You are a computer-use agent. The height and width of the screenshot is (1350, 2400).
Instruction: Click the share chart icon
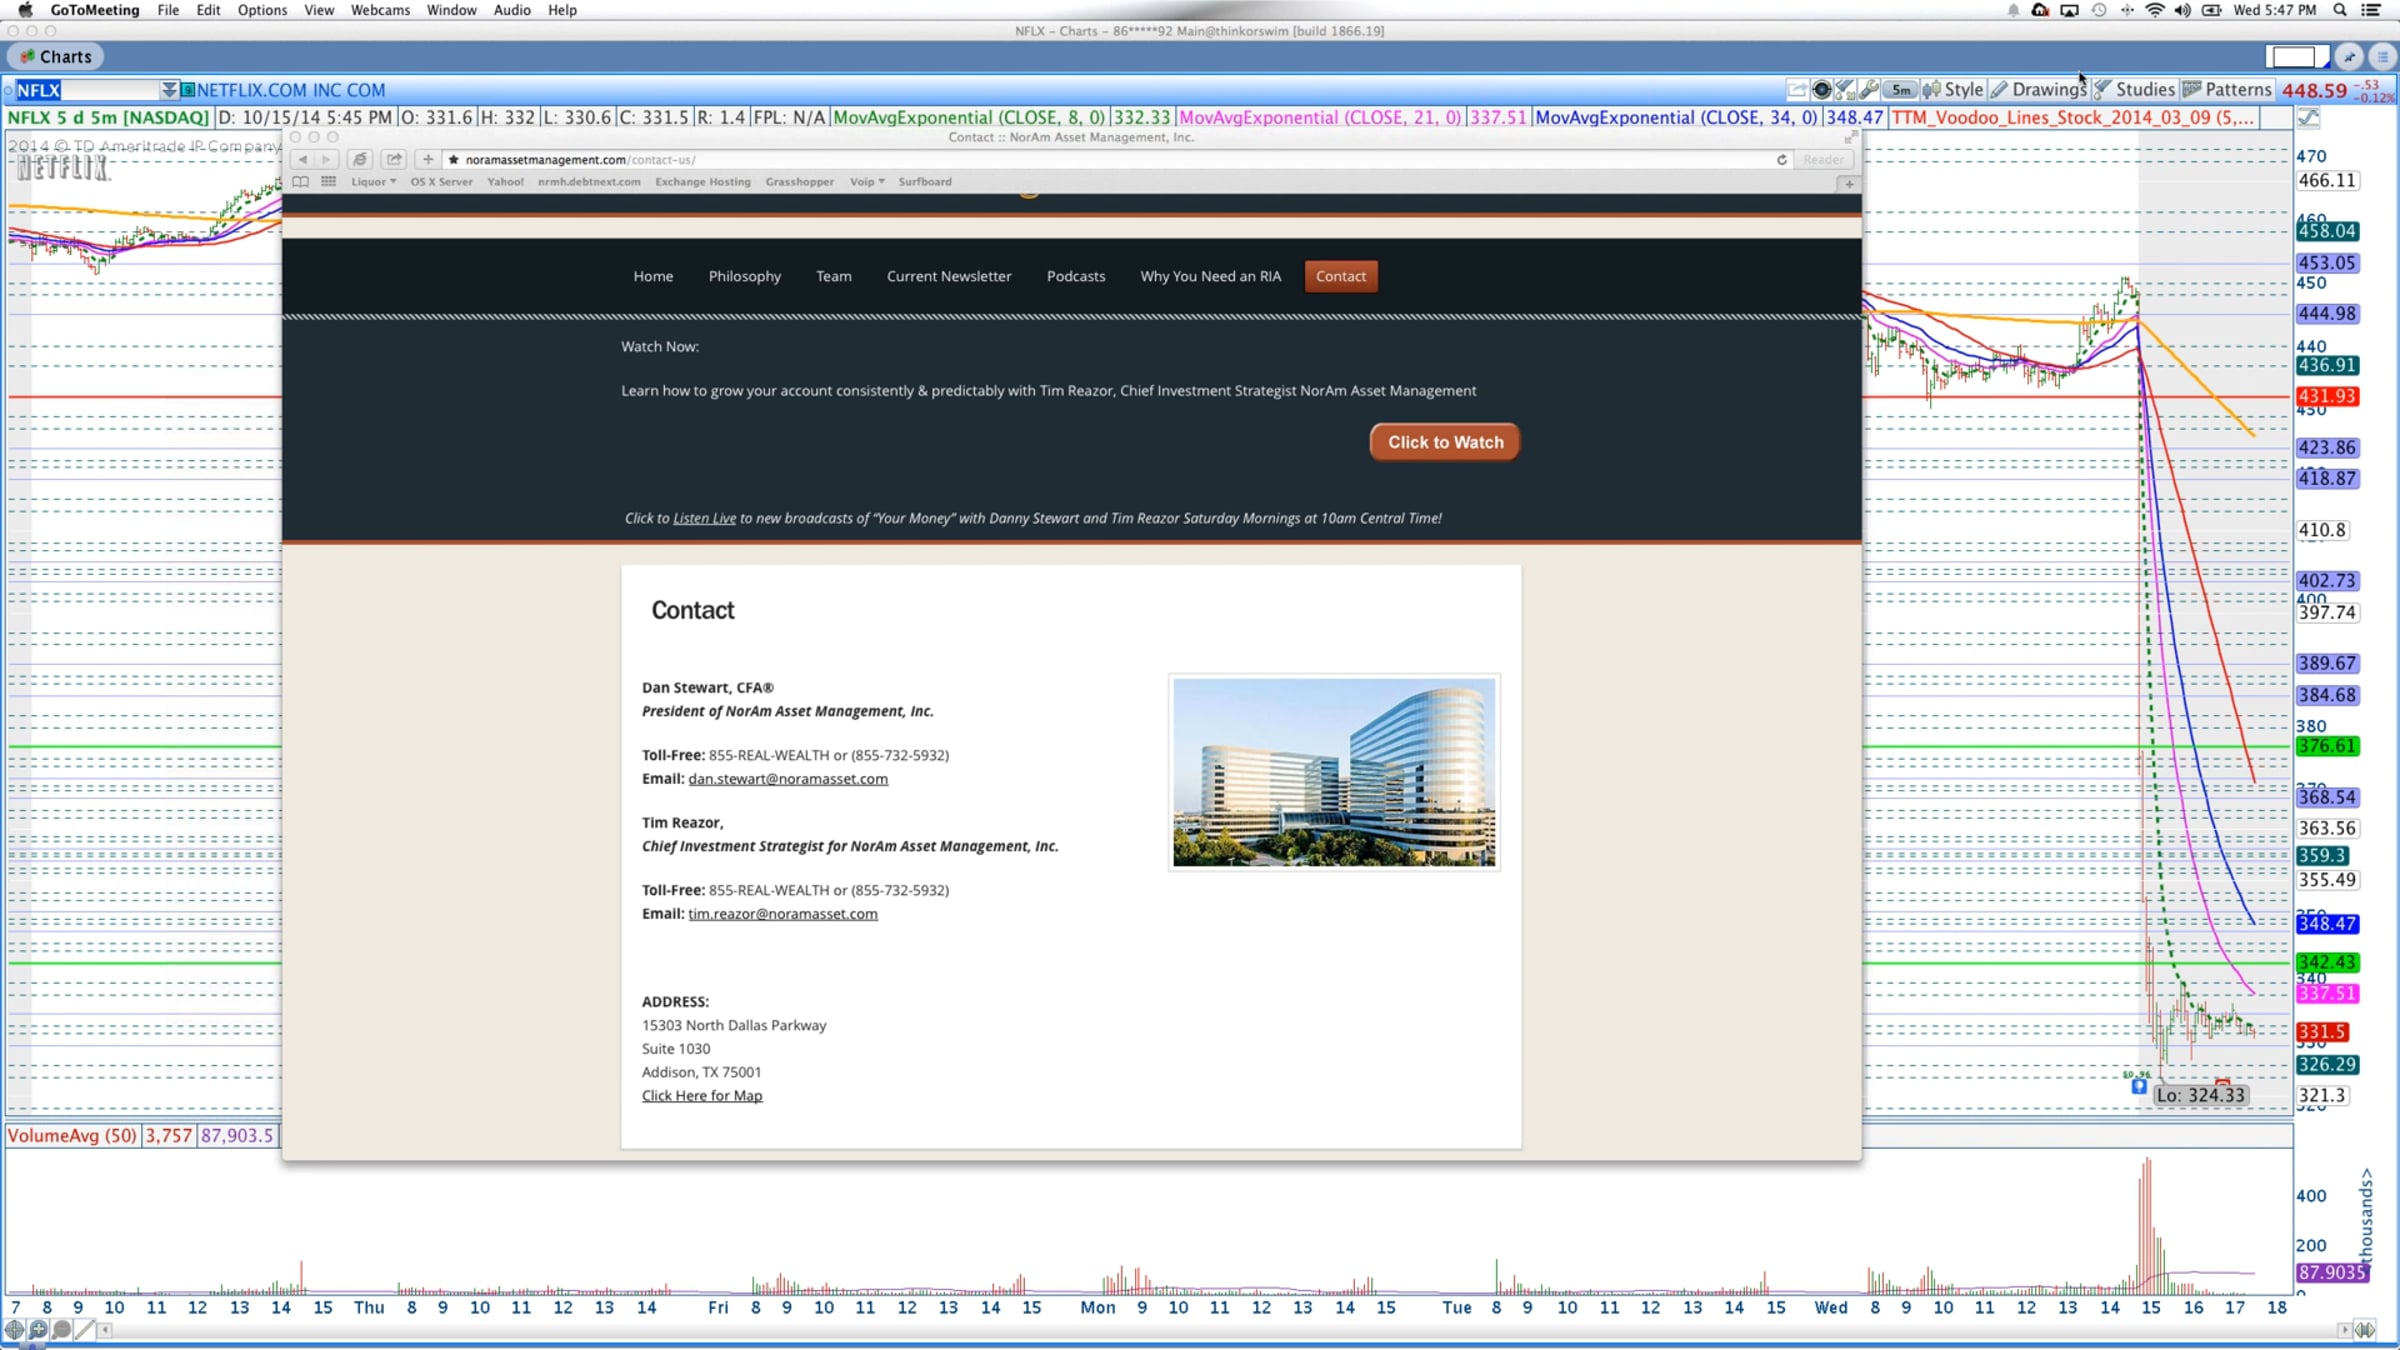click(1797, 90)
